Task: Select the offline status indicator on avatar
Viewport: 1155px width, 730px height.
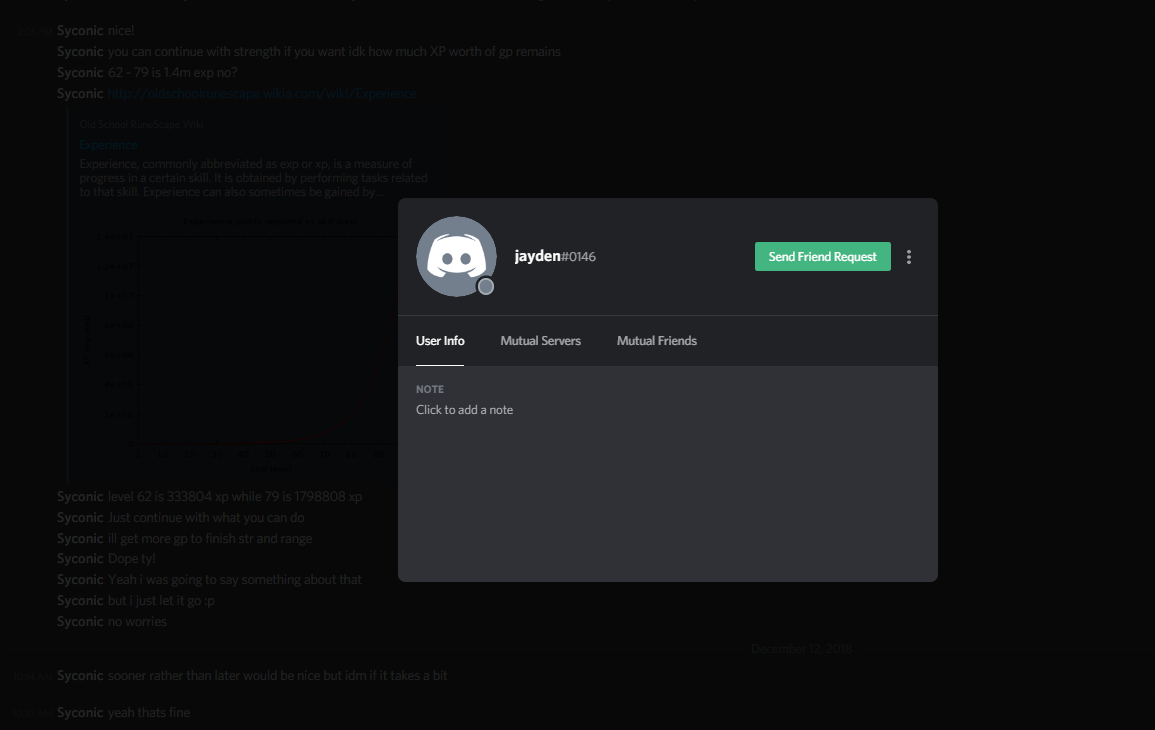Action: click(485, 287)
